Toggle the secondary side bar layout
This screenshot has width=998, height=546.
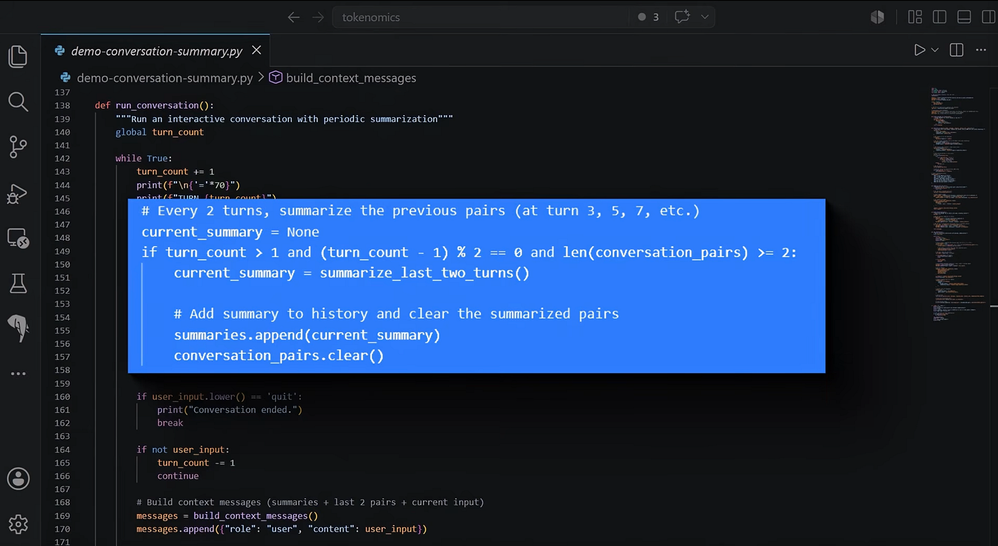pyautogui.click(x=988, y=17)
